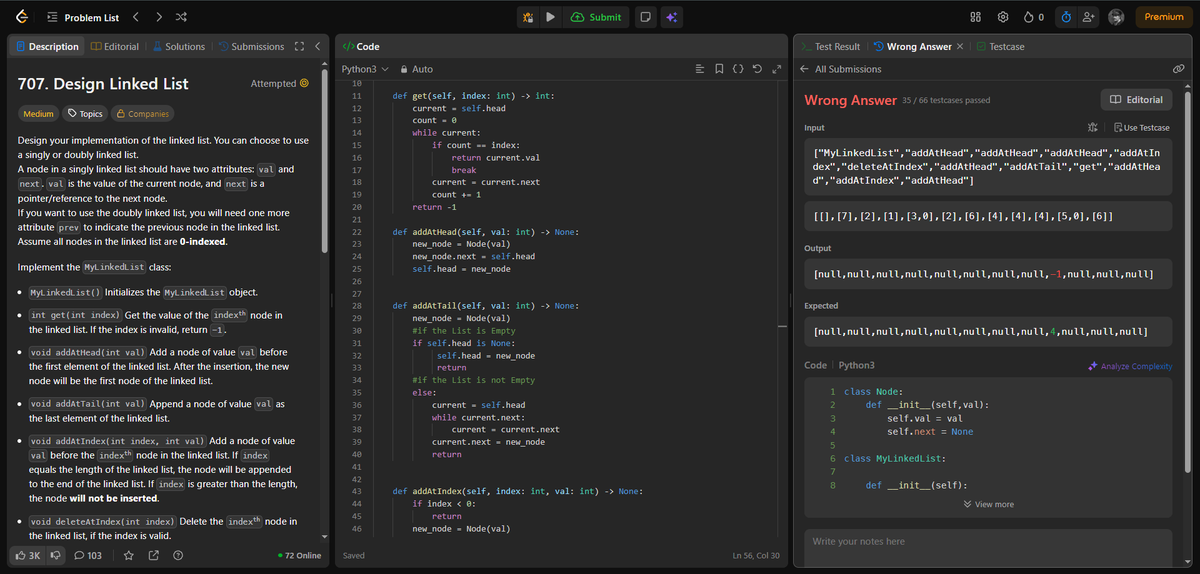The width and height of the screenshot is (1200, 574).
Task: Switch to the Test Result tab
Action: pyautogui.click(x=831, y=47)
